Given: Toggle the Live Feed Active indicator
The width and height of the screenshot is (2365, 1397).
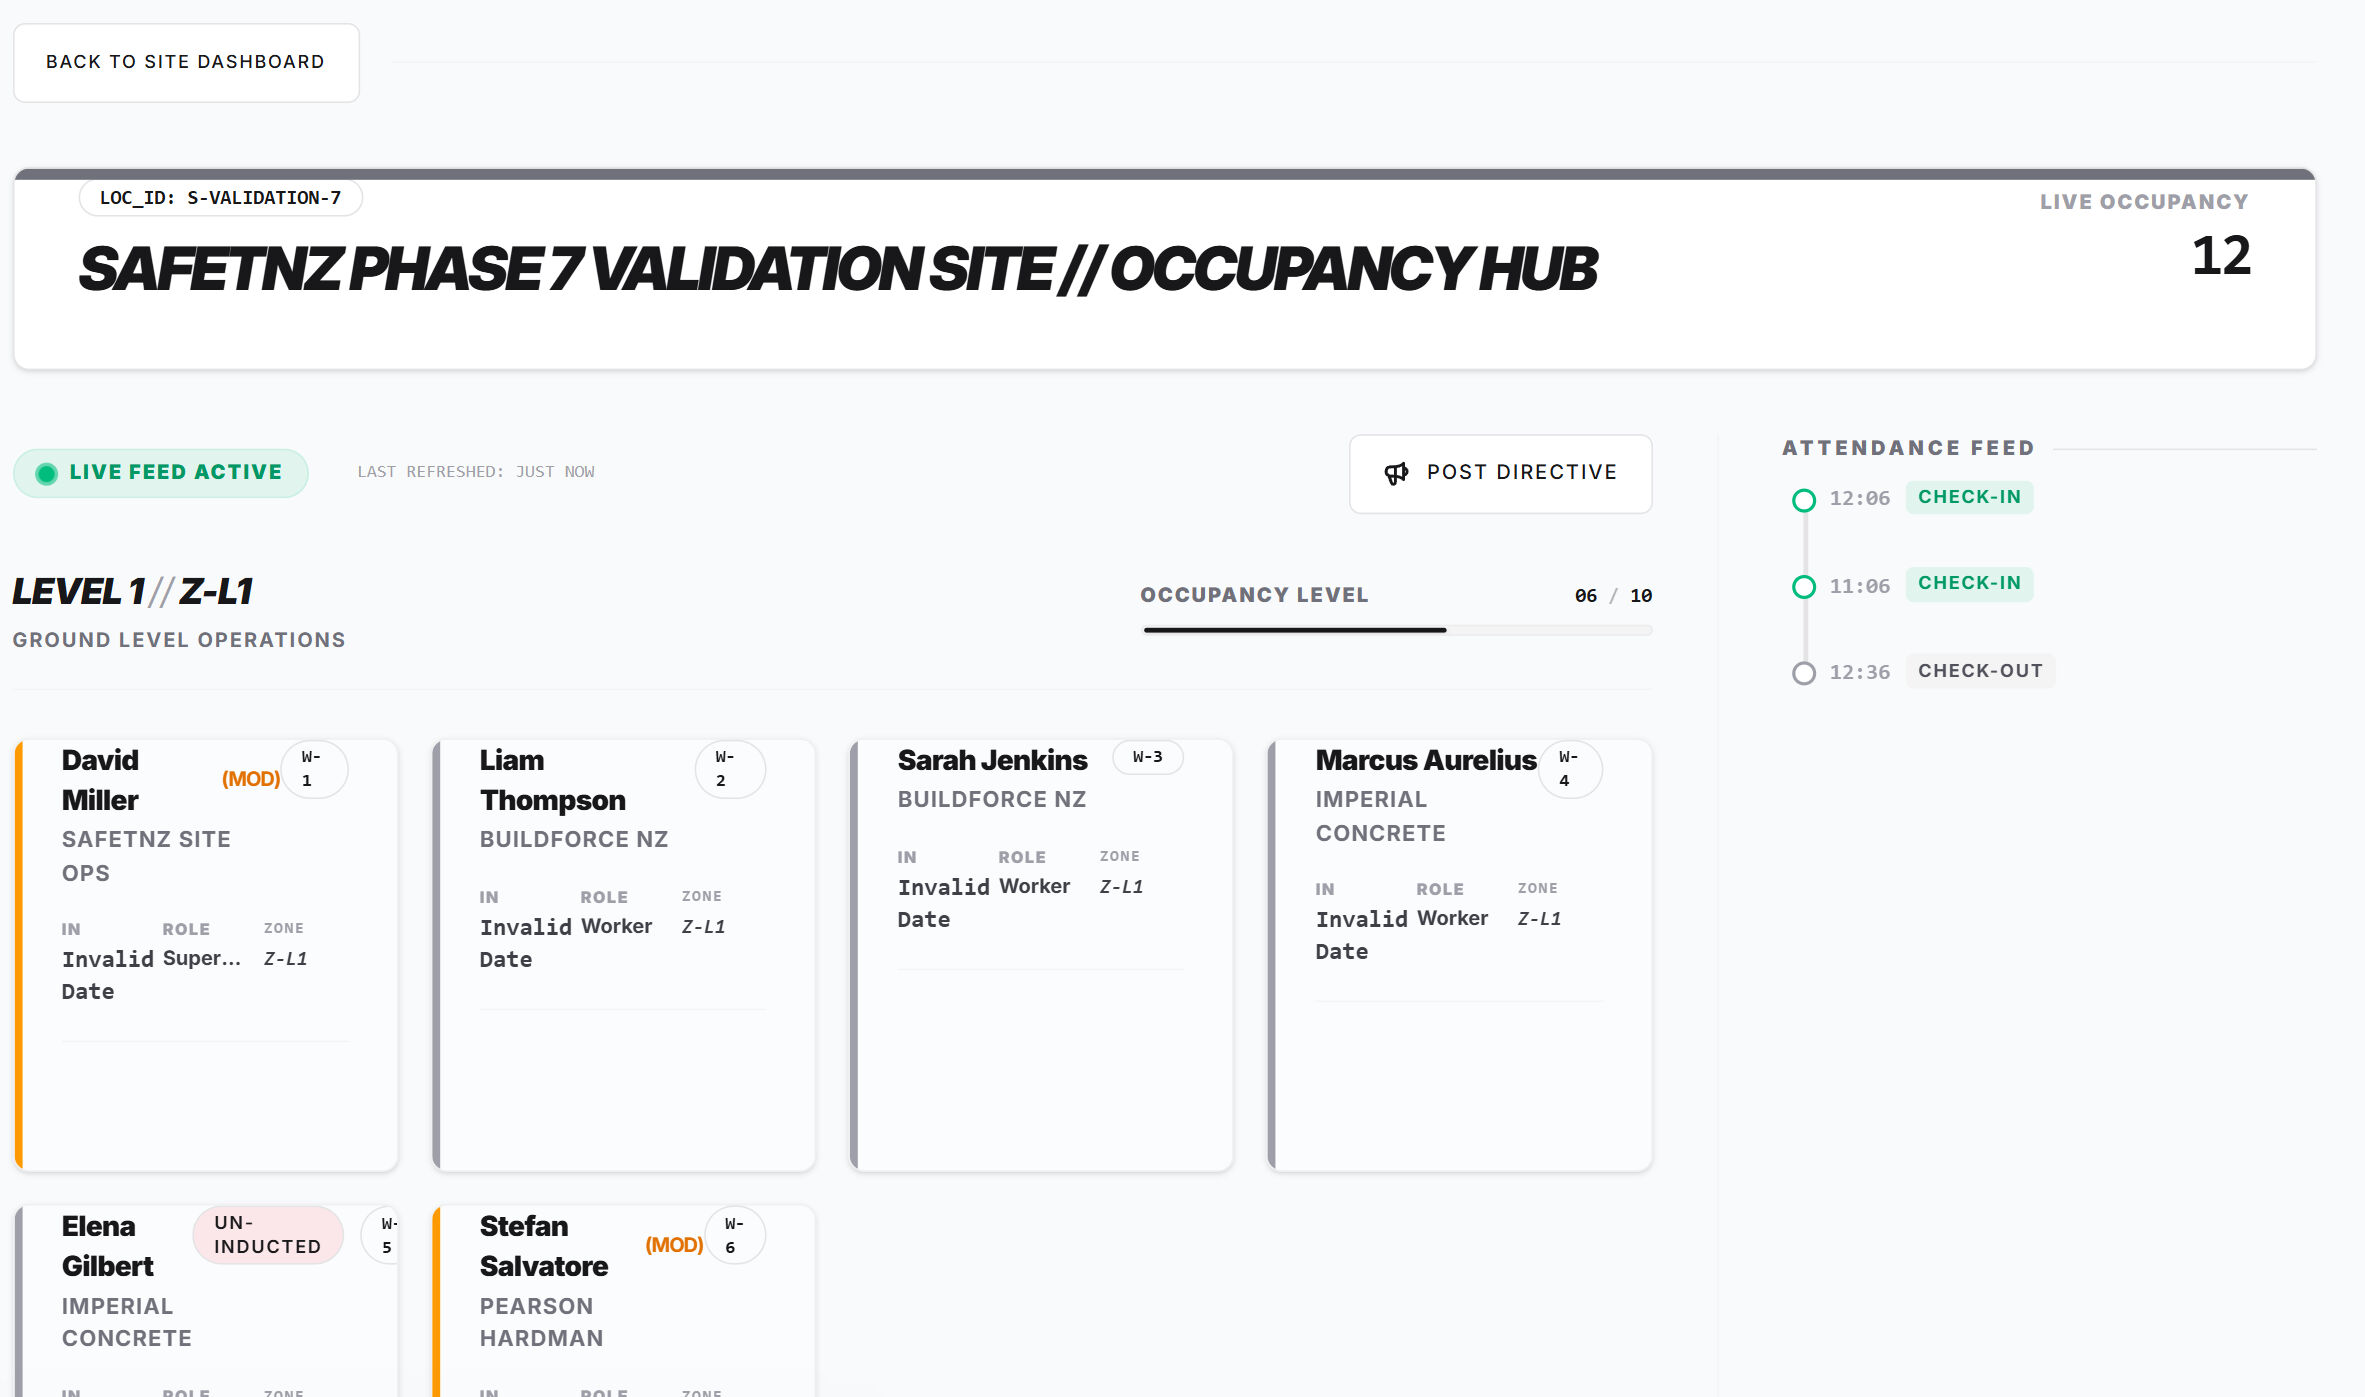Looking at the screenshot, I should (160, 471).
